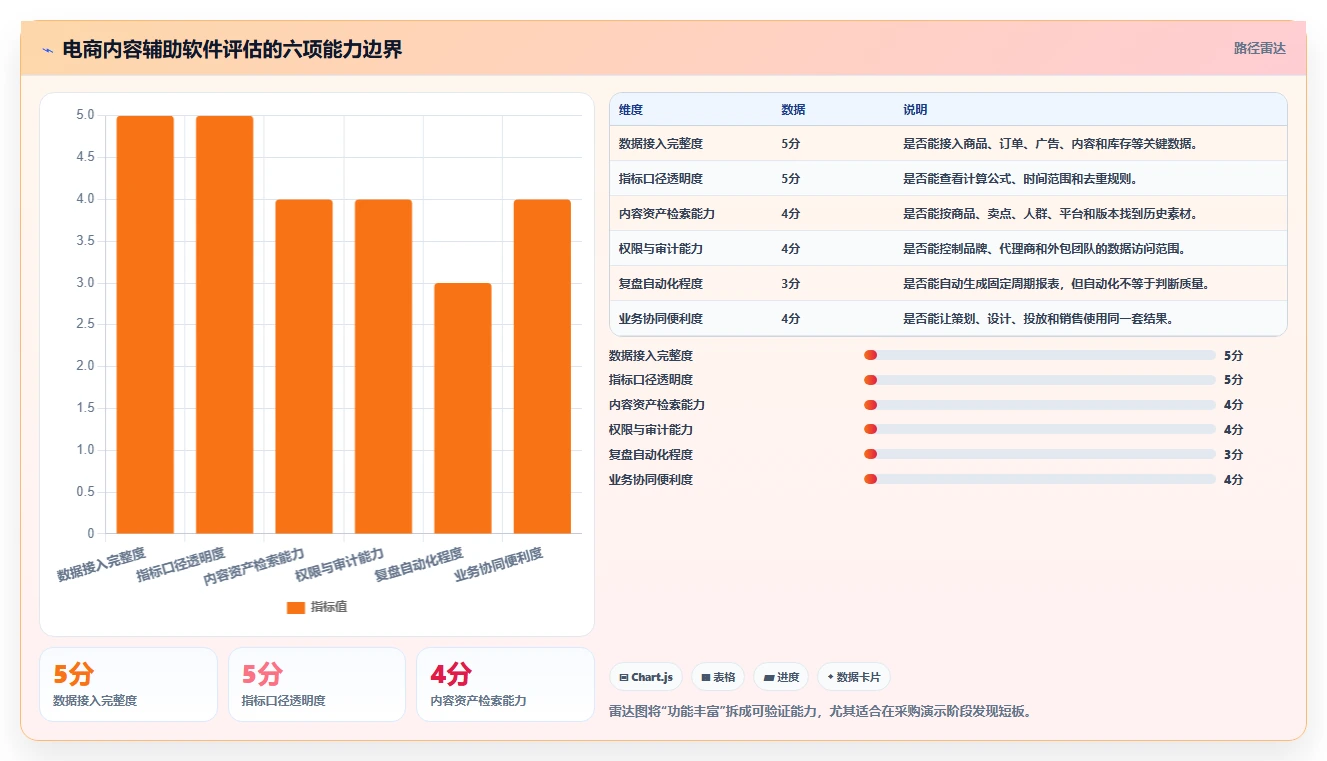Open the 内容资产检索能力 4分 stat card
The width and height of the screenshot is (1327, 761).
(505, 684)
